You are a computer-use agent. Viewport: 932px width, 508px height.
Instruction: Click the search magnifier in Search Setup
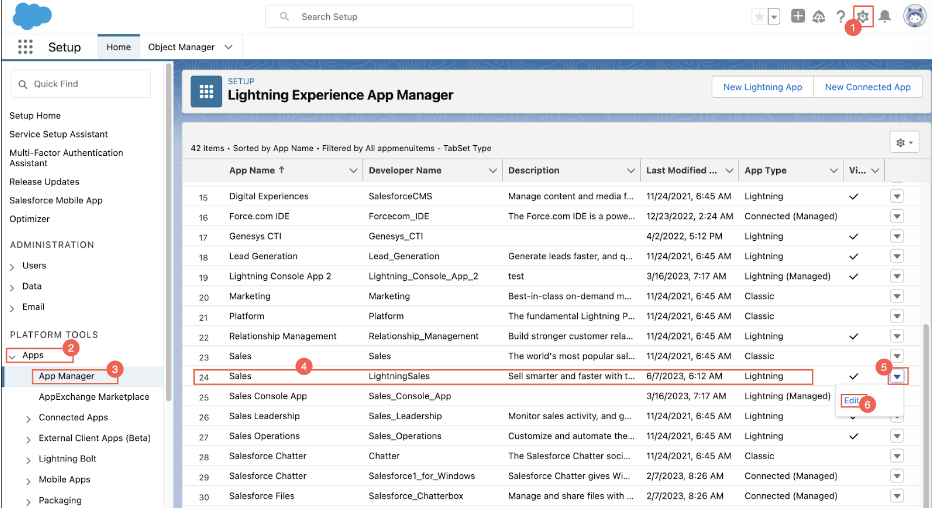284,17
